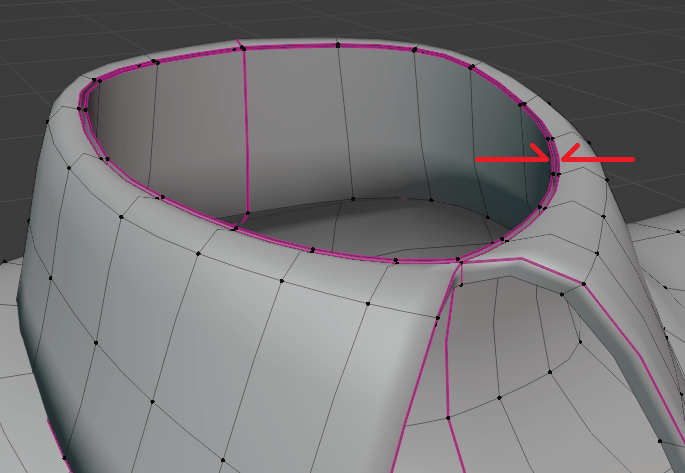Select vertex where handle seam meets the rim
Viewport: 685px width, 473px height.
point(461,262)
